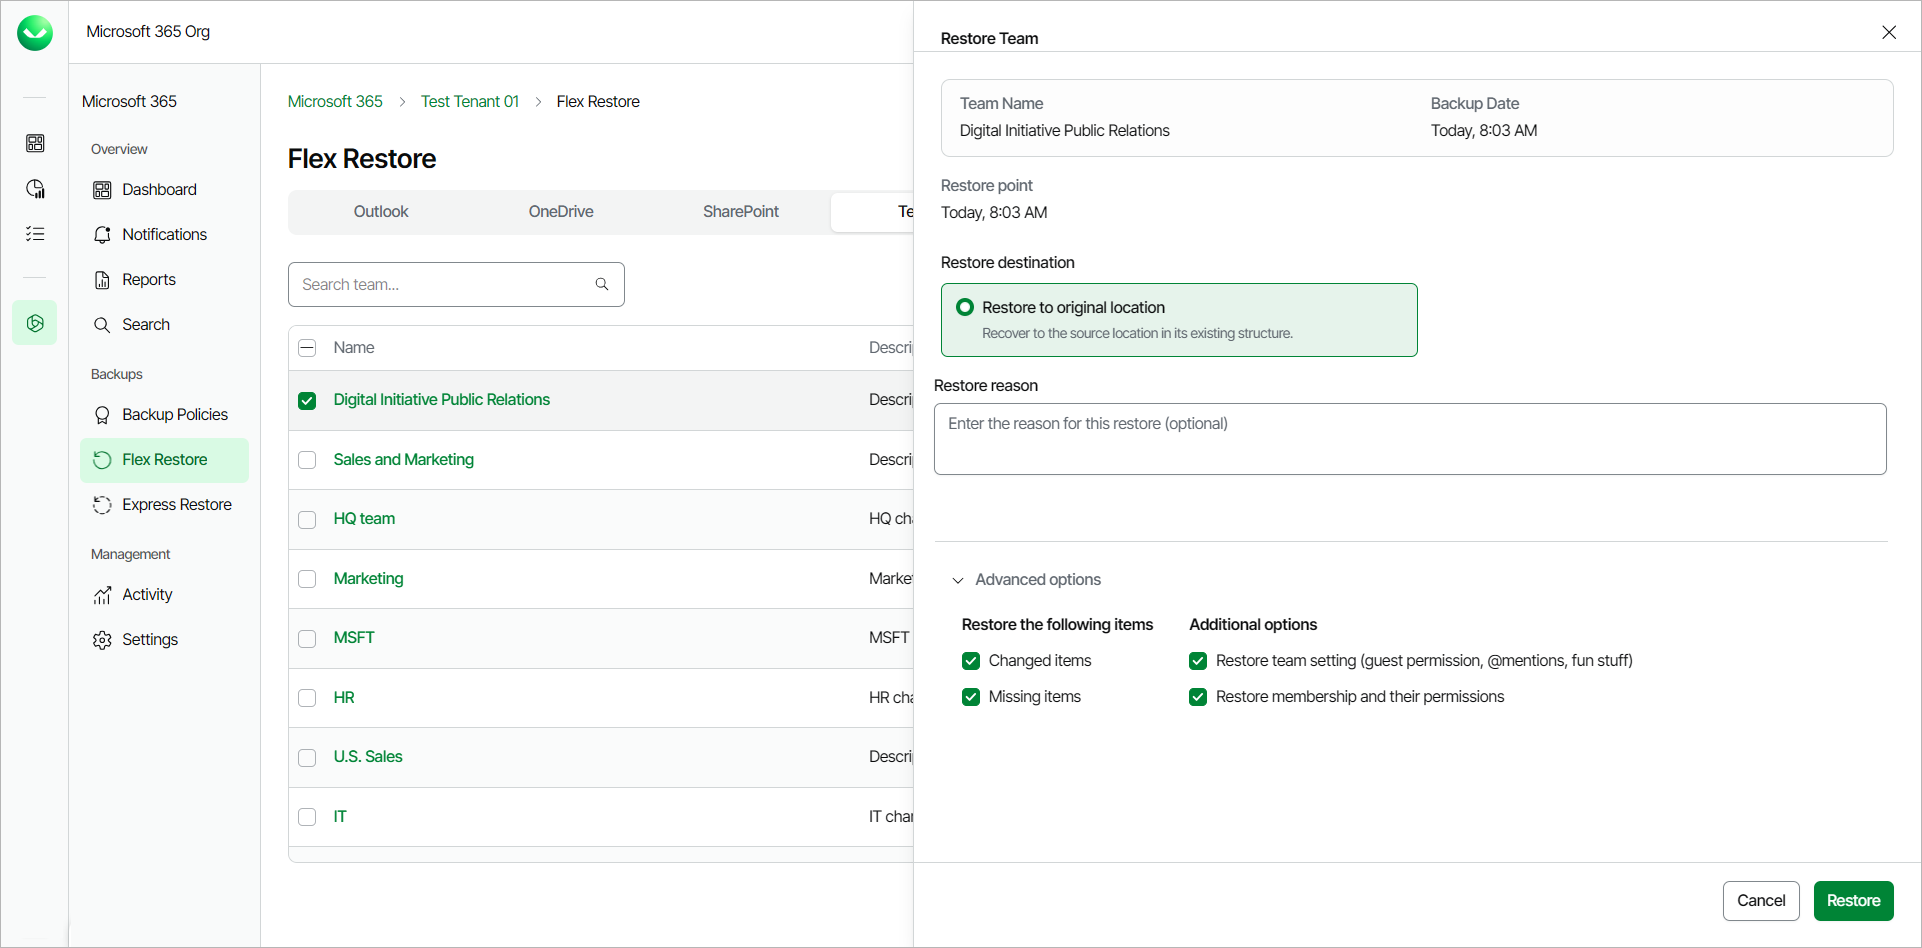This screenshot has height=948, width=1922.
Task: Open the task list icon in left rail
Action: [x=35, y=234]
